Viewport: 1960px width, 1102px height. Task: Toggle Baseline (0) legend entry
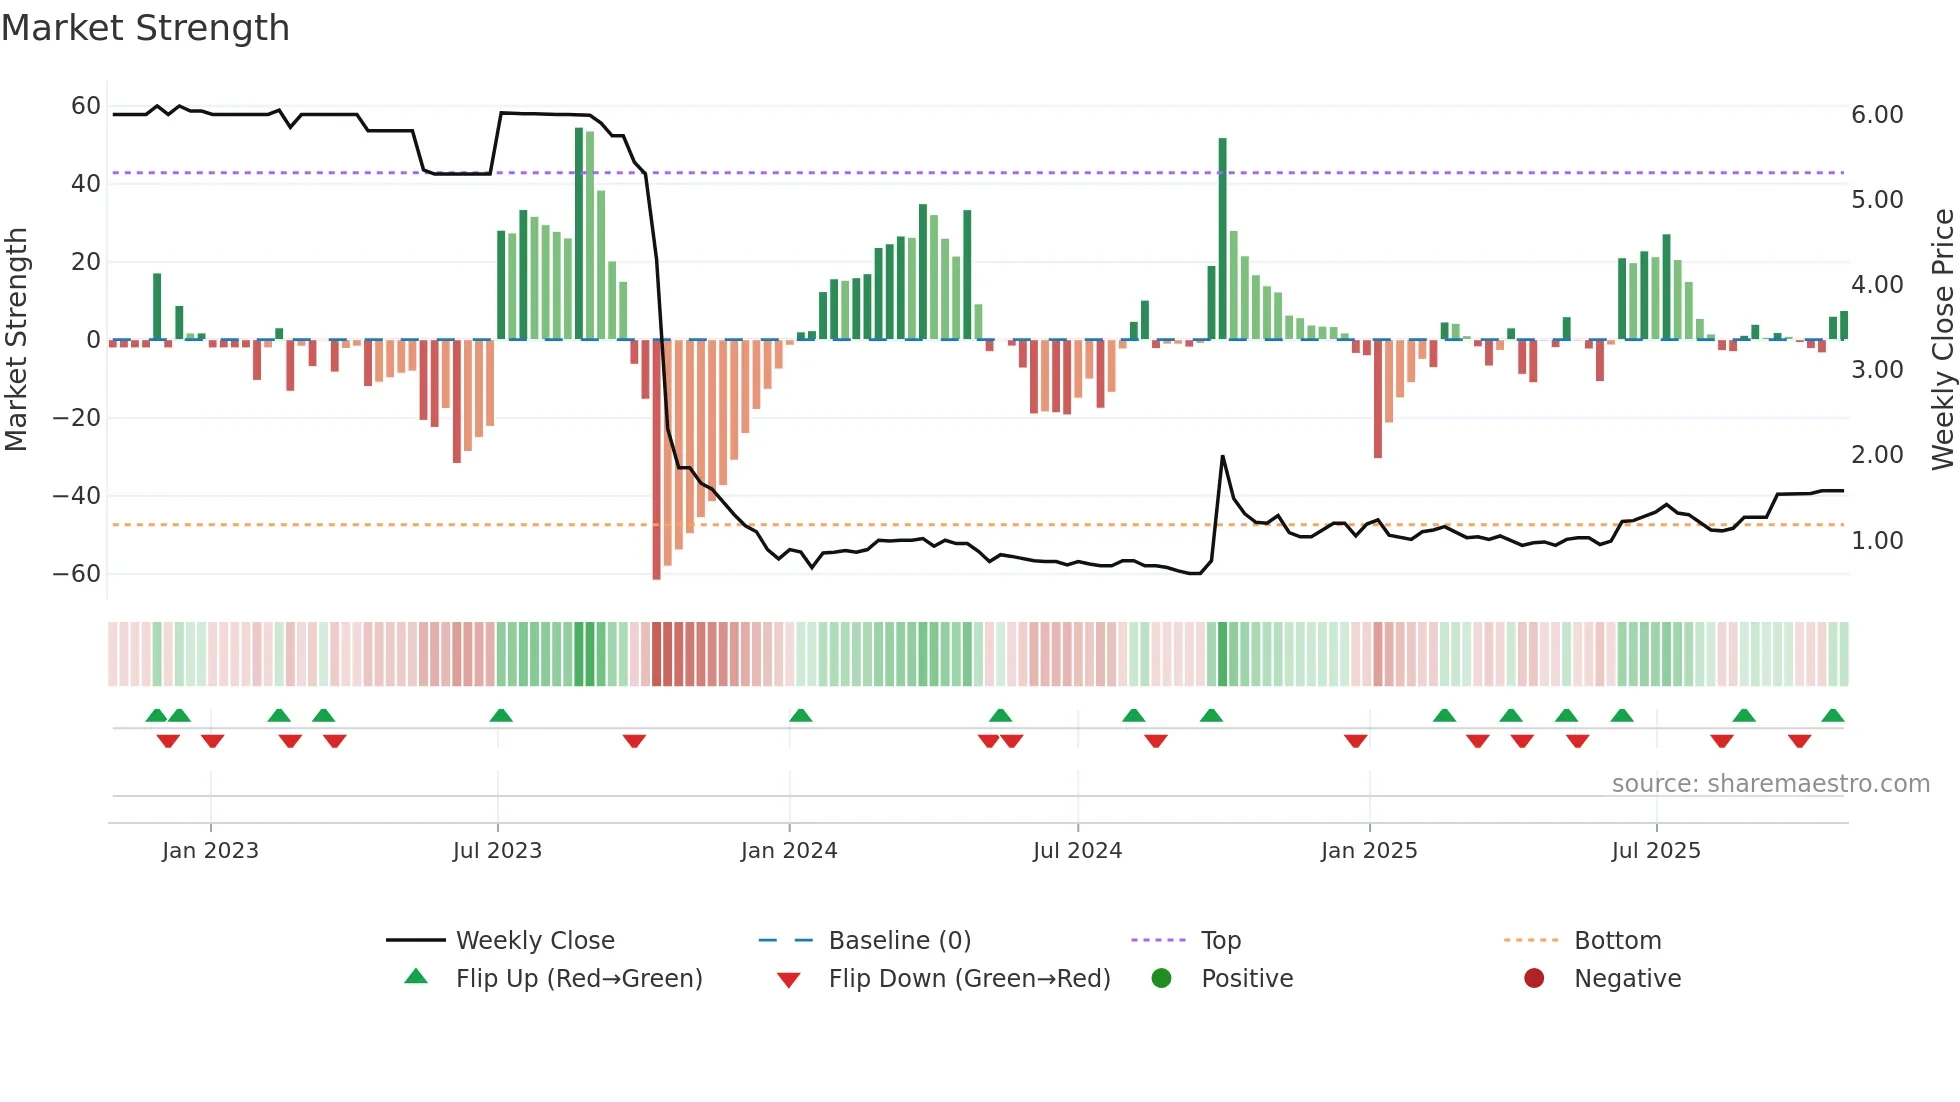899,940
